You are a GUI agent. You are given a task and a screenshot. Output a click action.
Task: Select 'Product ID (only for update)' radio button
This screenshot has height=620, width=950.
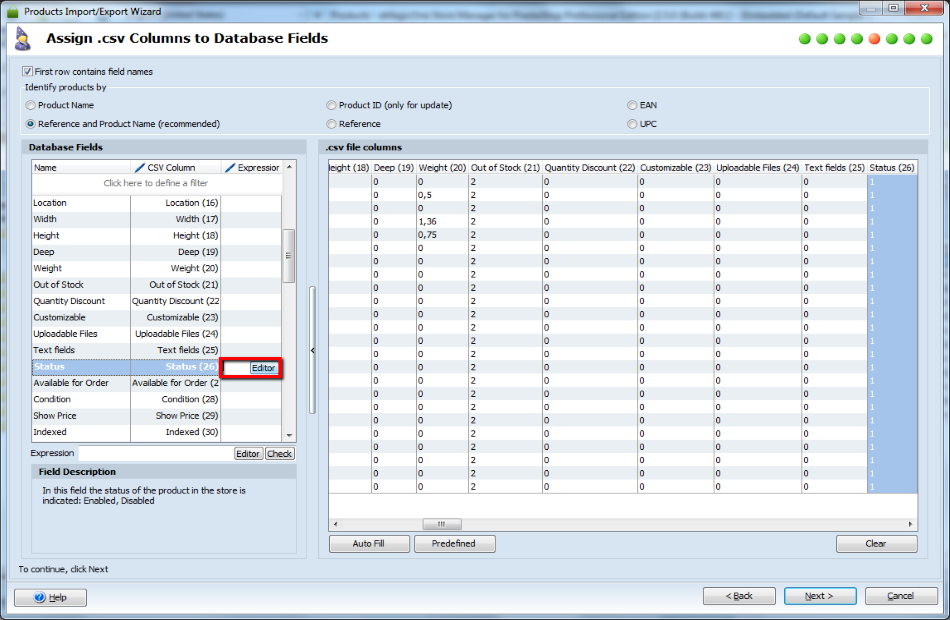[331, 105]
